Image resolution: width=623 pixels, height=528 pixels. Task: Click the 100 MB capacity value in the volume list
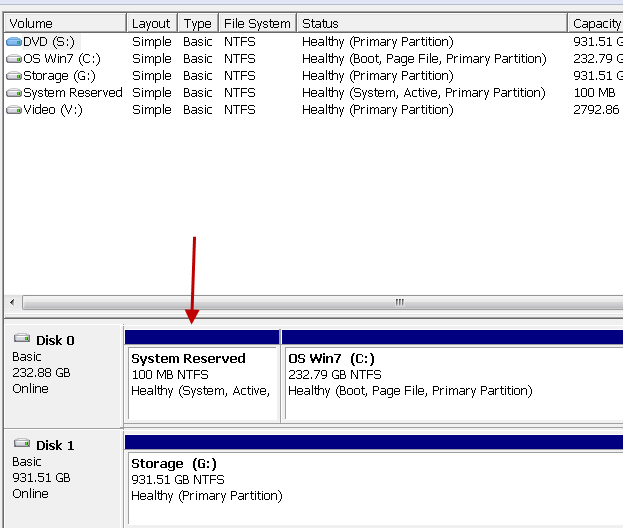click(594, 93)
